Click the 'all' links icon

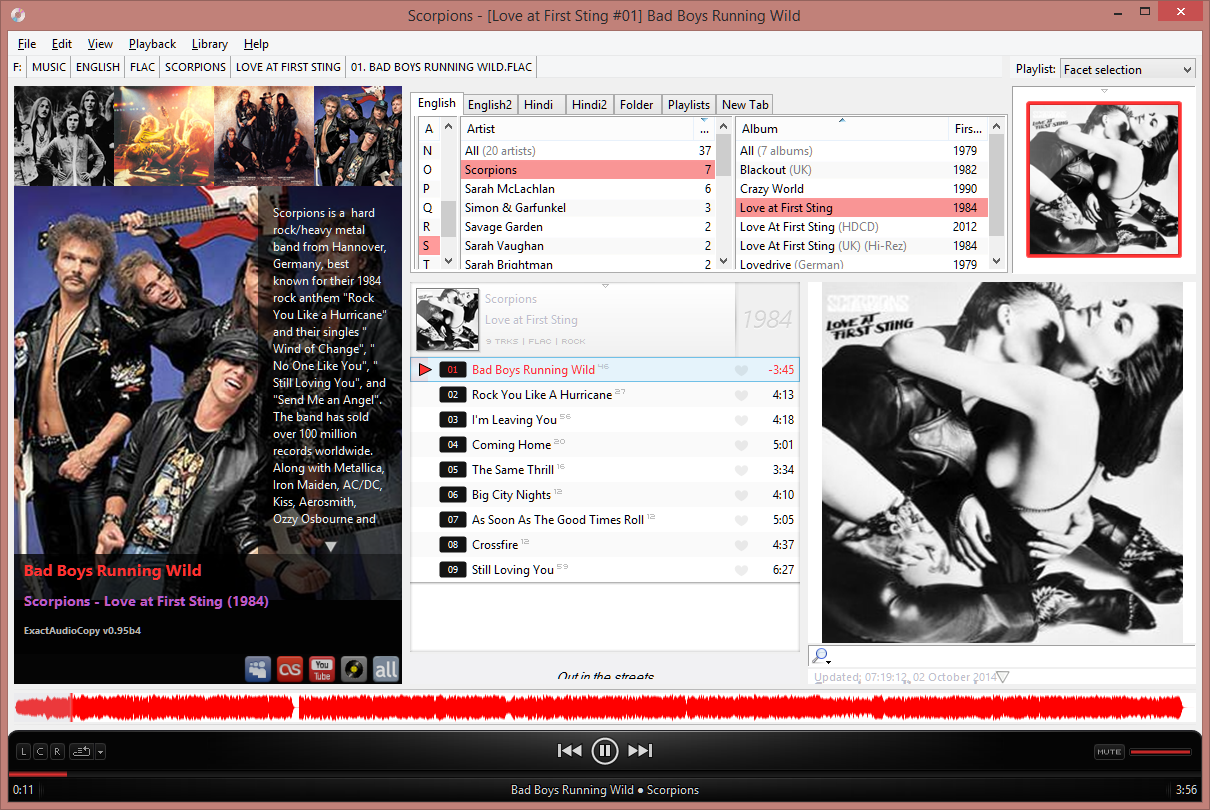point(386,669)
